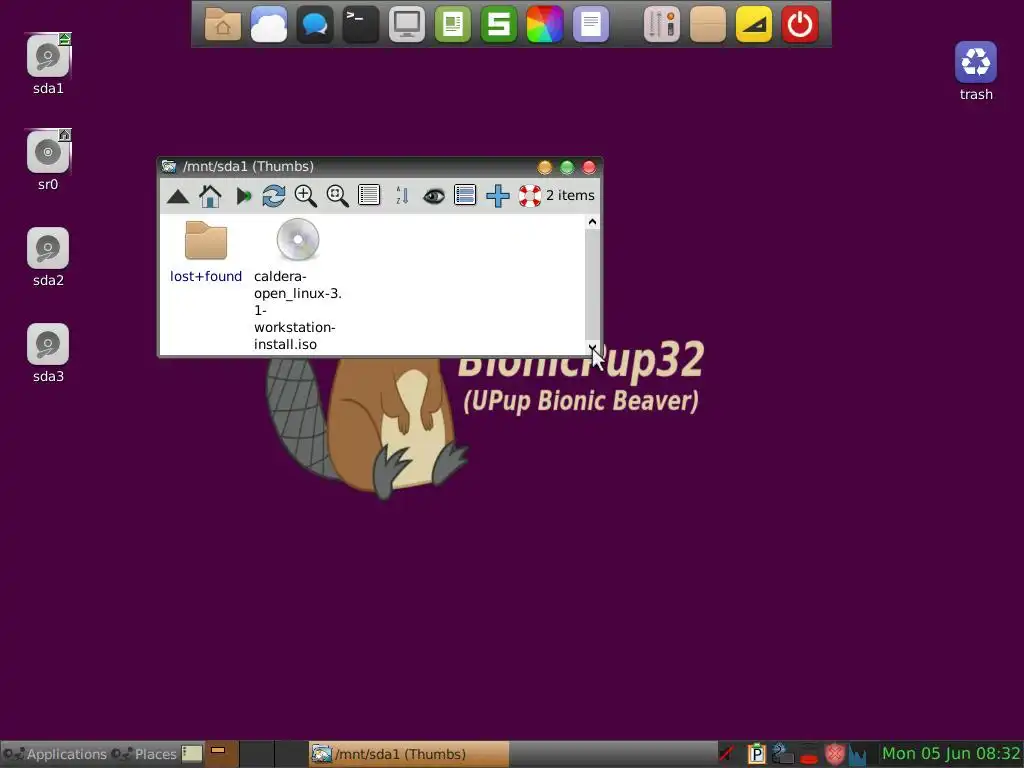
Task: Select the lost+found folder
Action: tap(206, 240)
